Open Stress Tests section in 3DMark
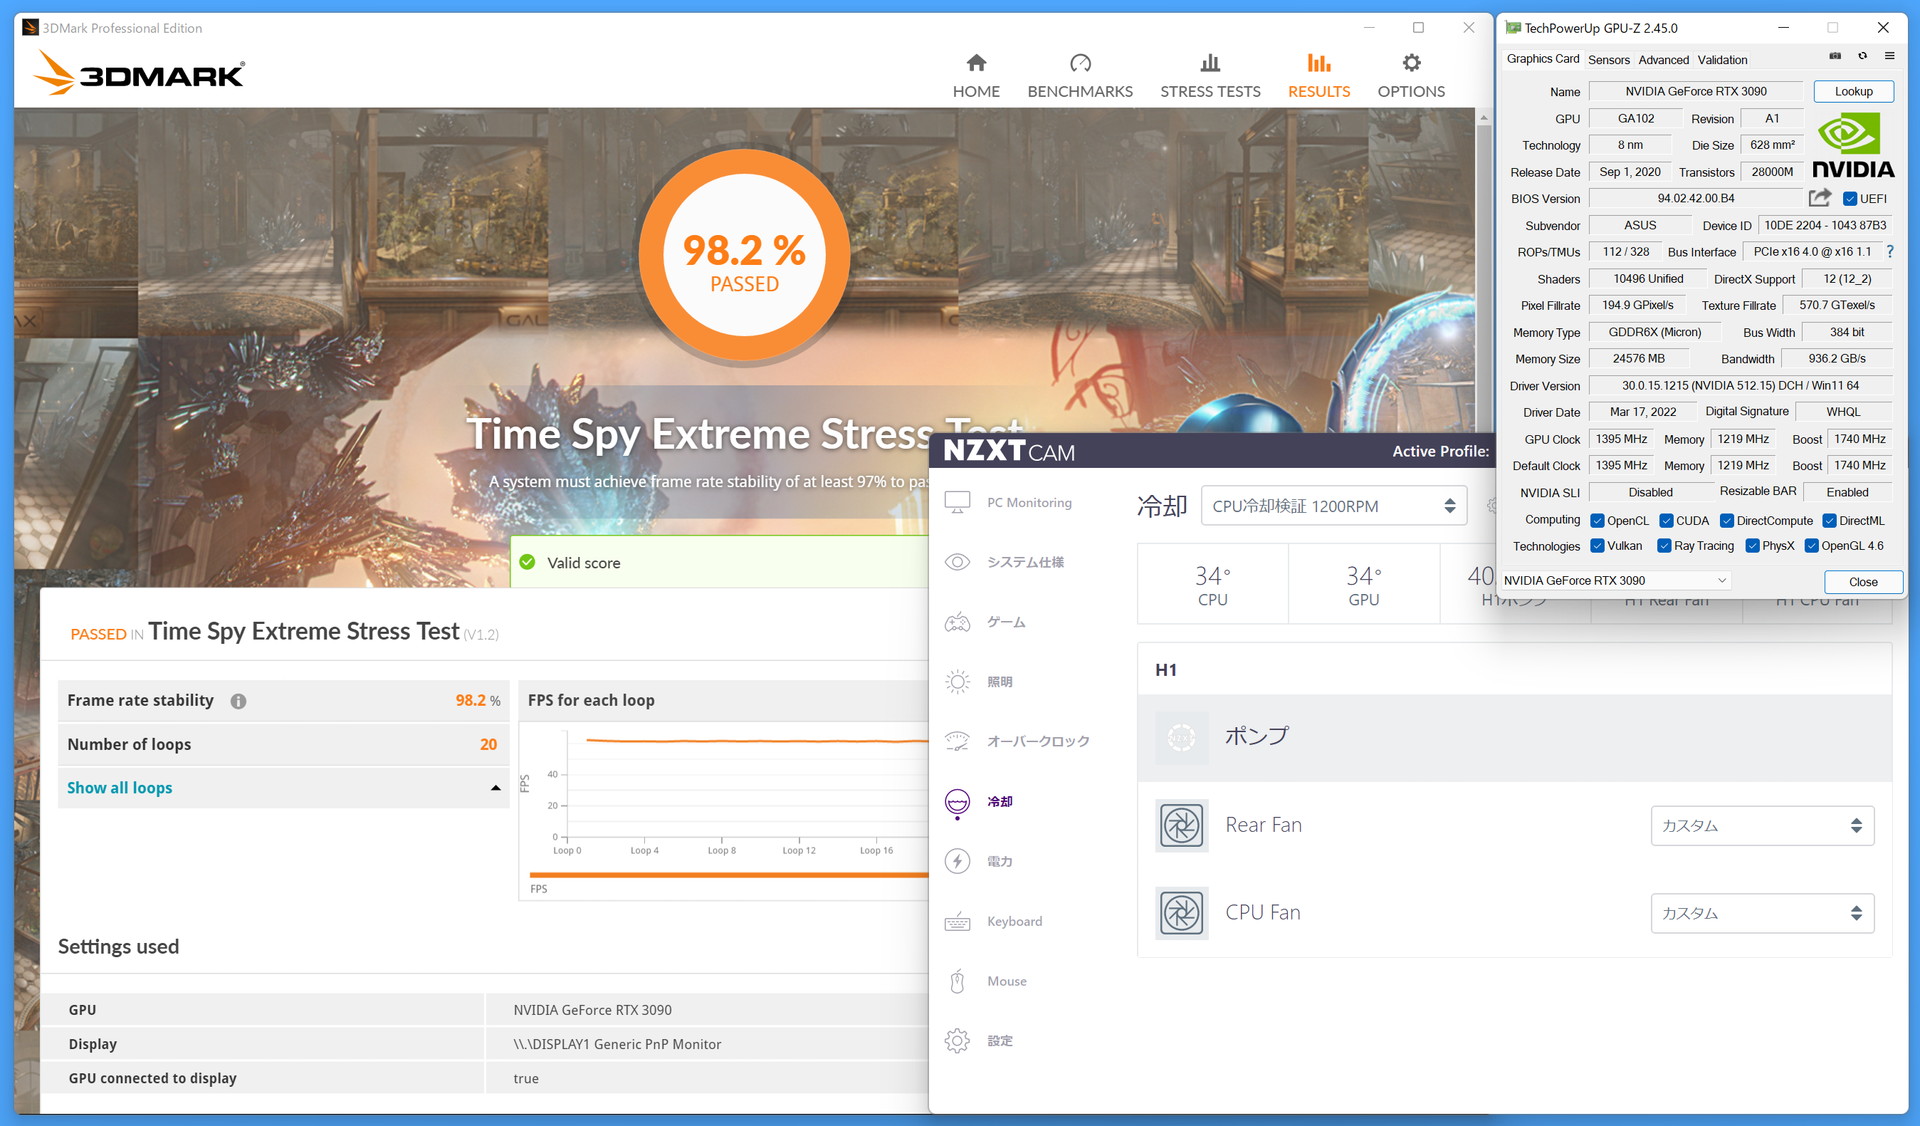Viewport: 1920px width, 1126px height. [x=1210, y=77]
